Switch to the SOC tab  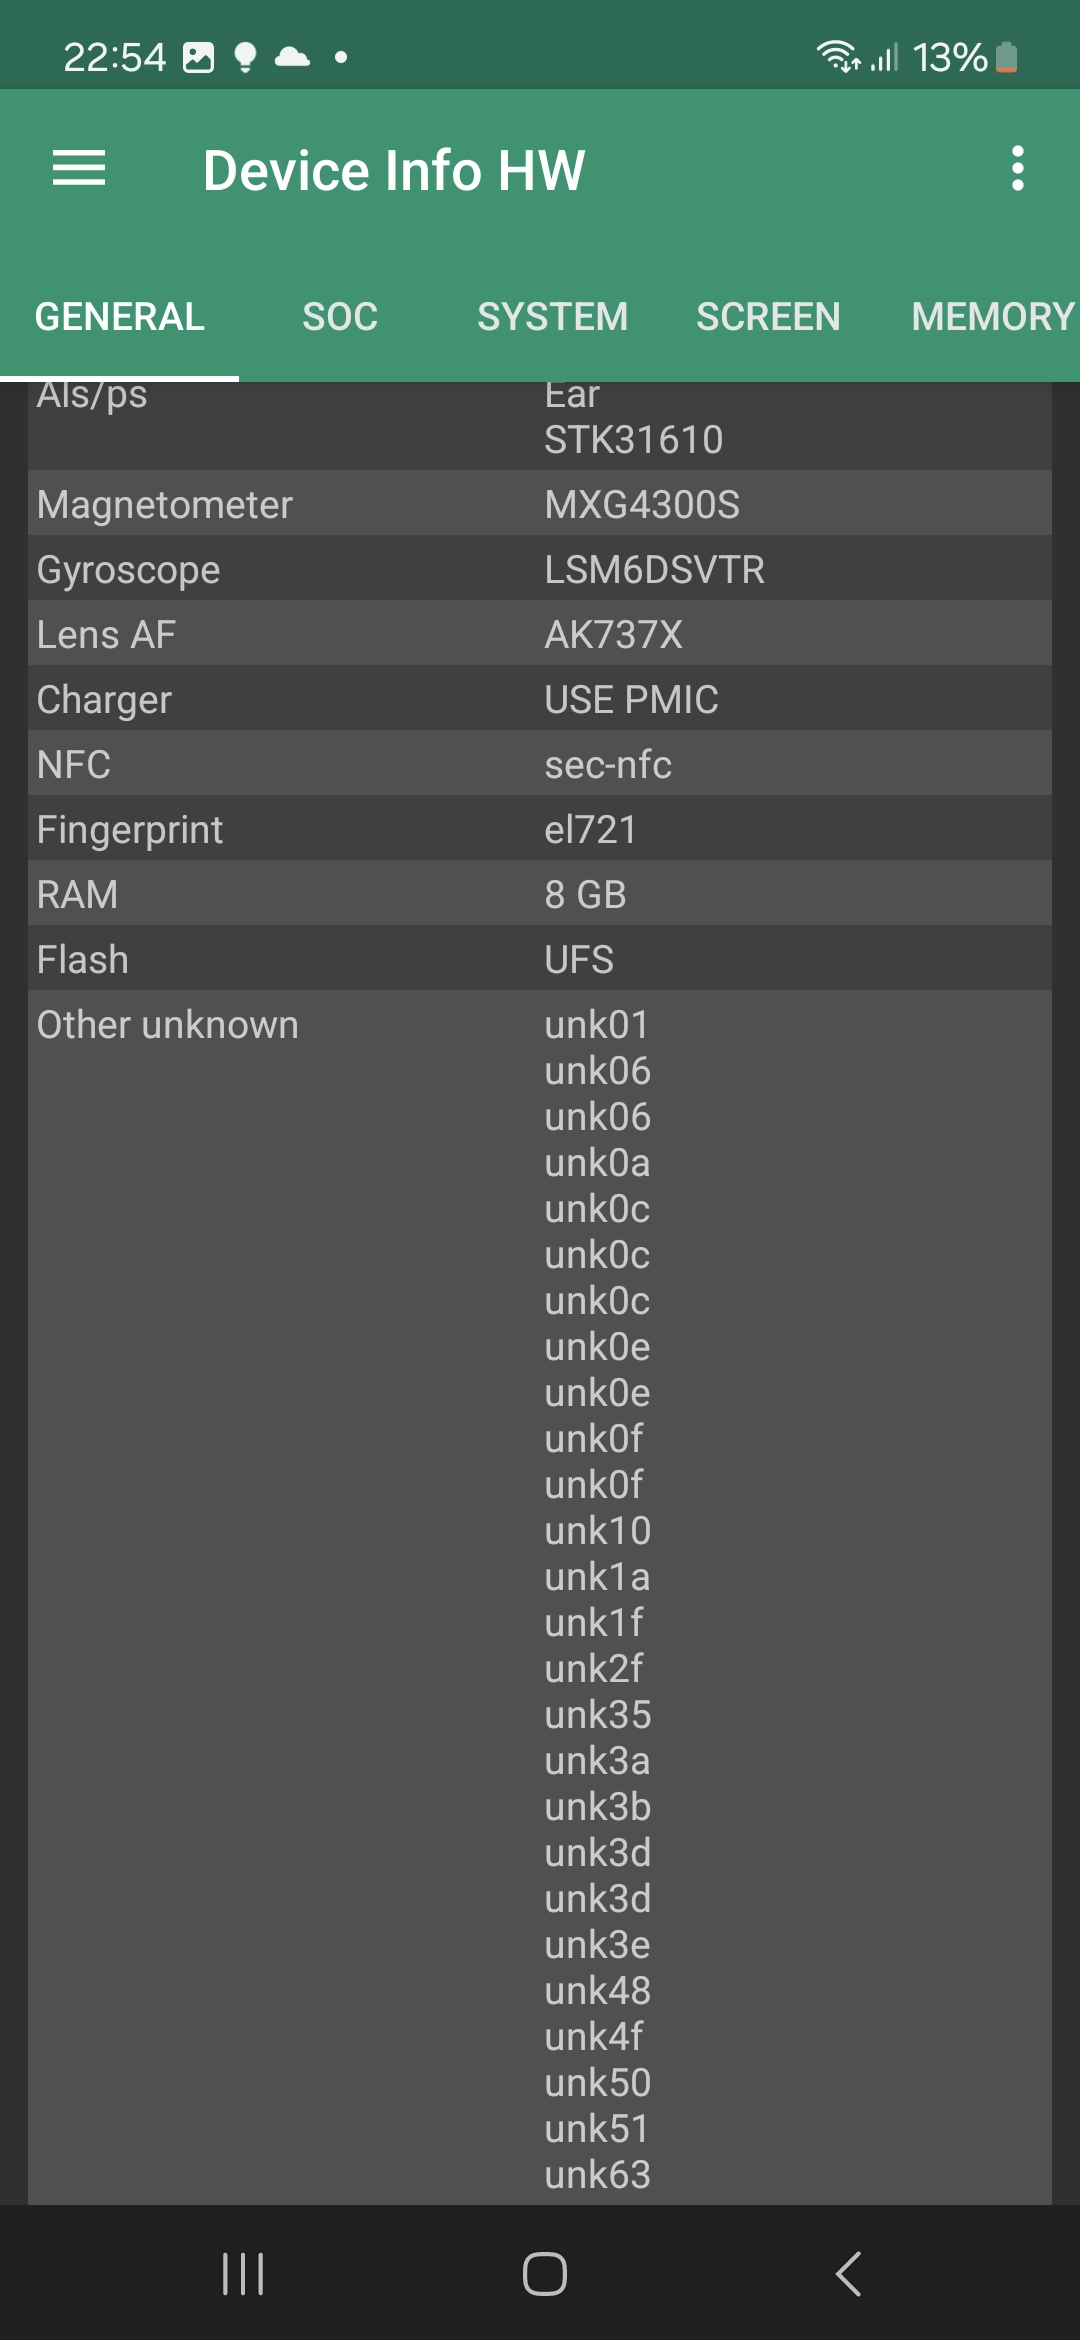point(340,317)
